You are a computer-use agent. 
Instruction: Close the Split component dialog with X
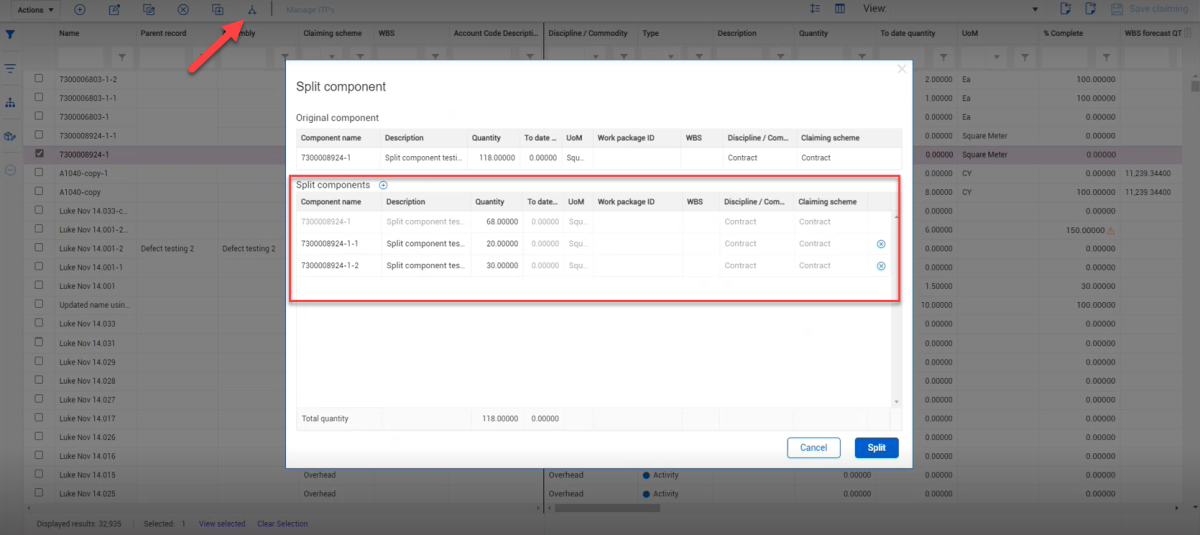[901, 69]
